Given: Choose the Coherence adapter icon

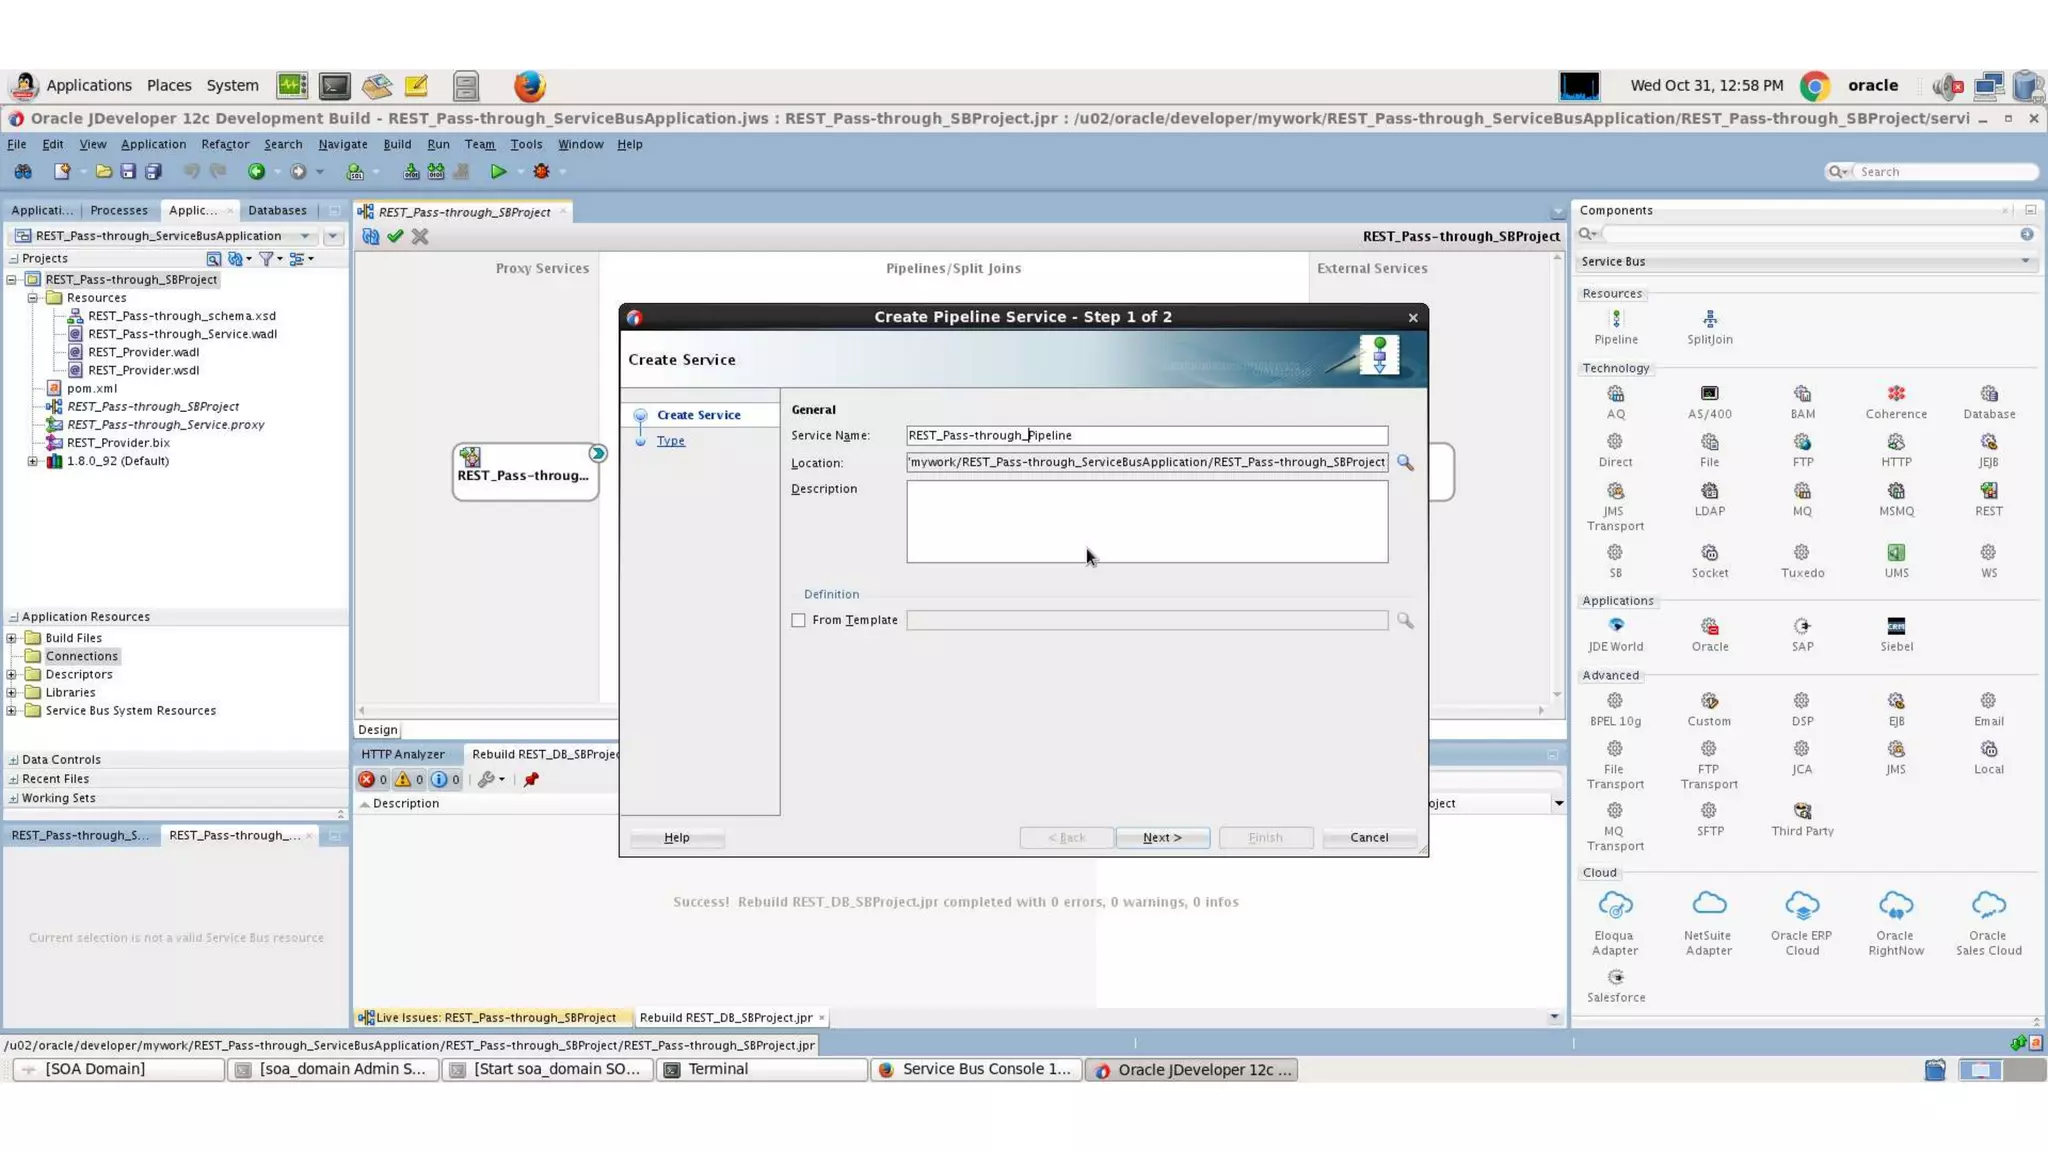Looking at the screenshot, I should [1895, 394].
